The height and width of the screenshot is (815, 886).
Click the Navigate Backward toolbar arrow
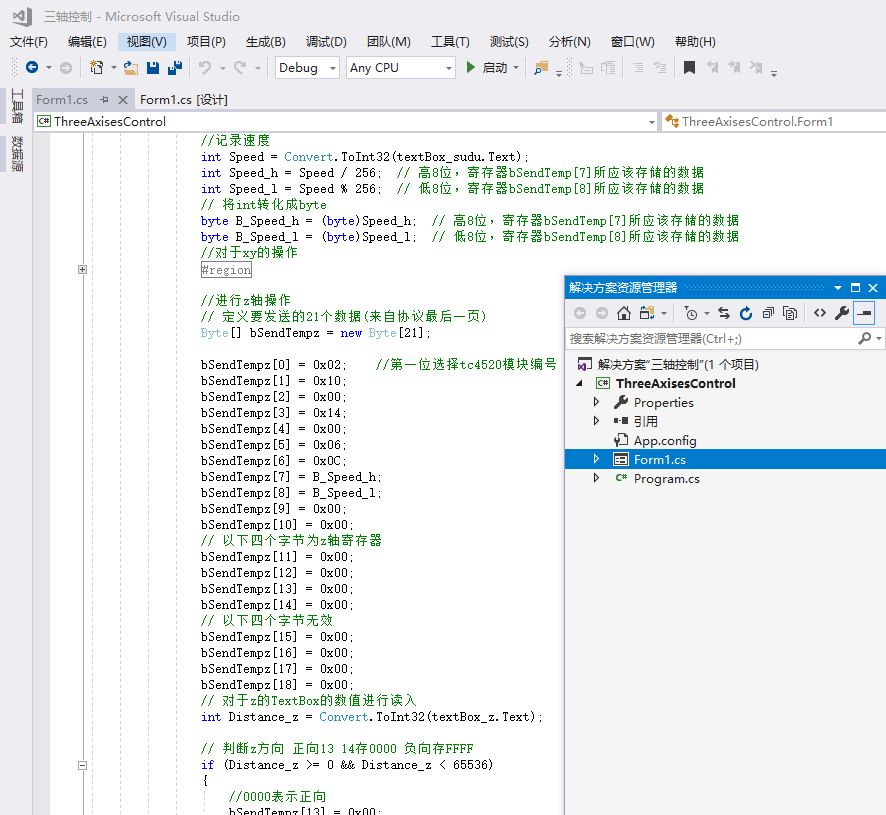click(32, 68)
